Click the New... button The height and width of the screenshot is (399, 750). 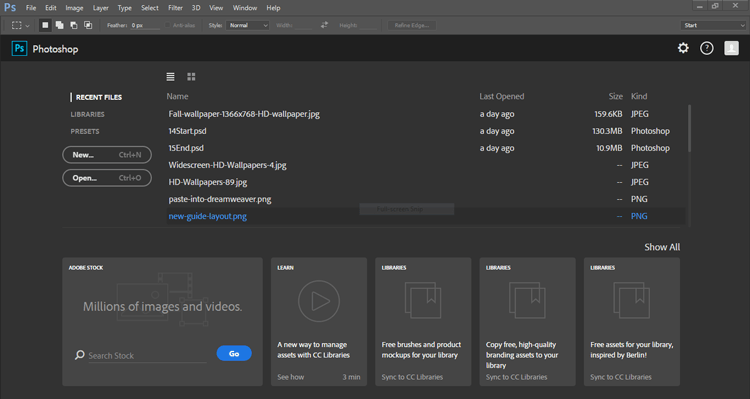(x=107, y=155)
